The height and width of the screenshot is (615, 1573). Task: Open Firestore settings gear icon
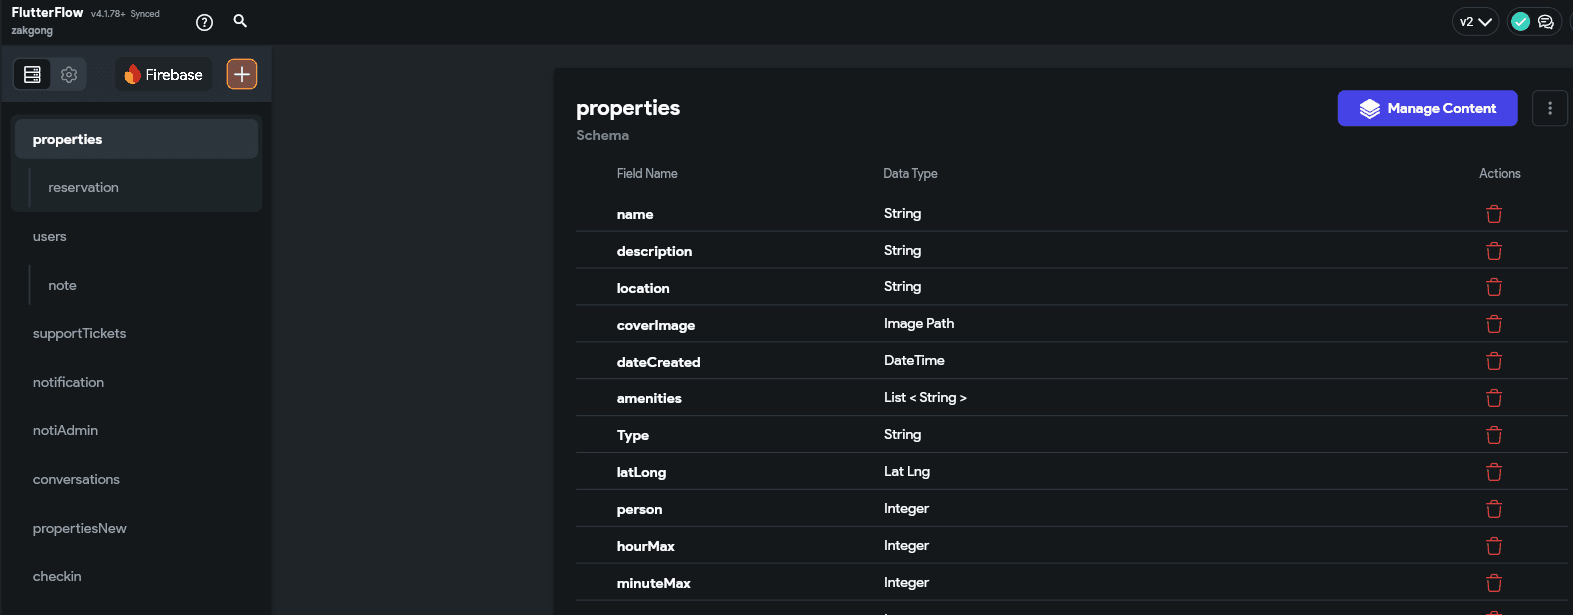tap(69, 75)
